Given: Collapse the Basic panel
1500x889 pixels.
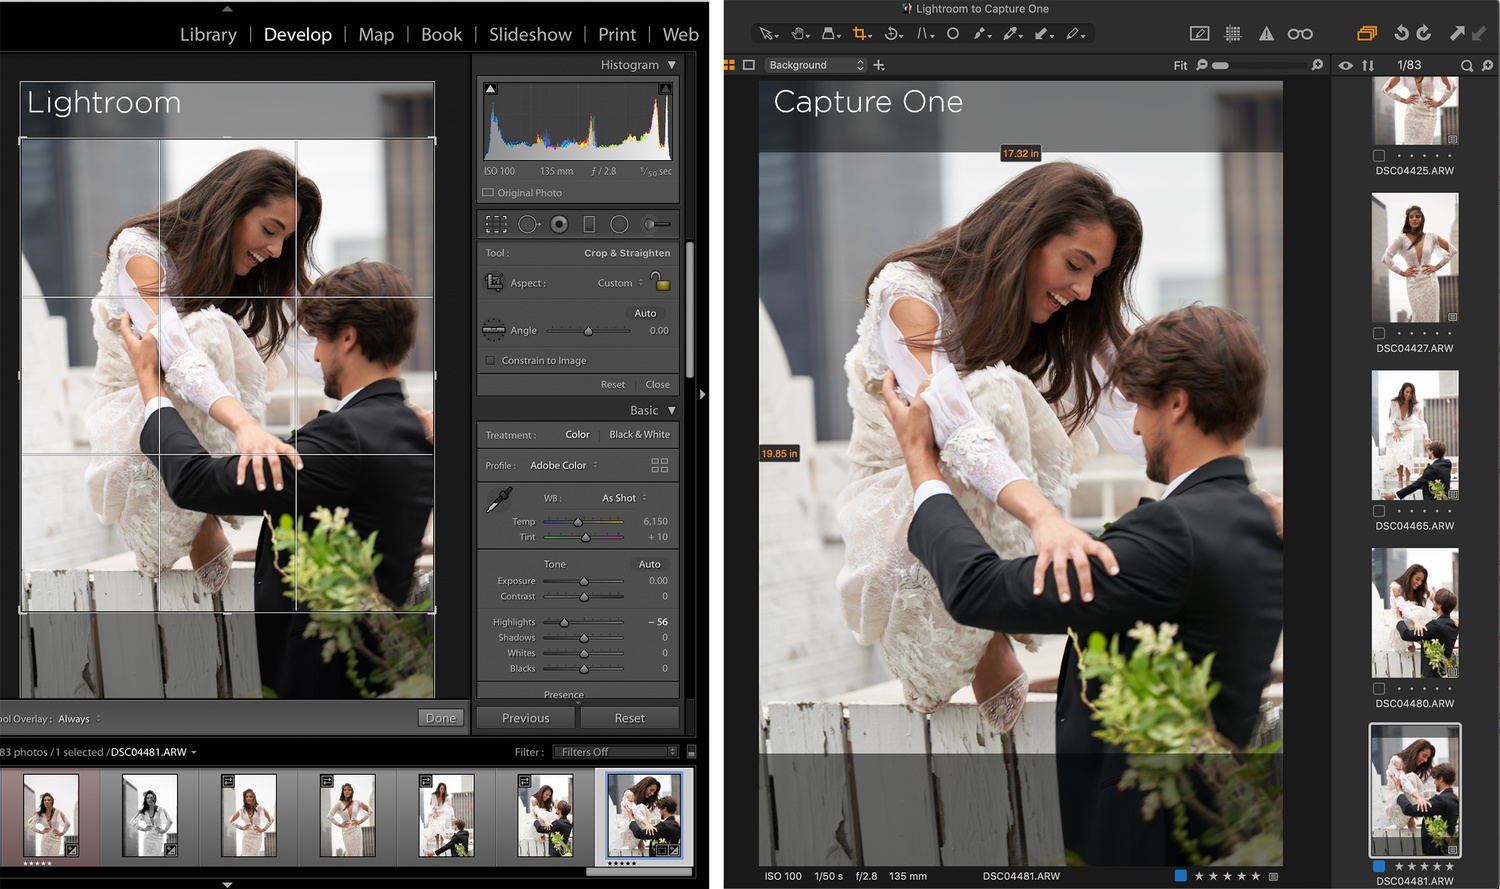Looking at the screenshot, I should coord(672,411).
